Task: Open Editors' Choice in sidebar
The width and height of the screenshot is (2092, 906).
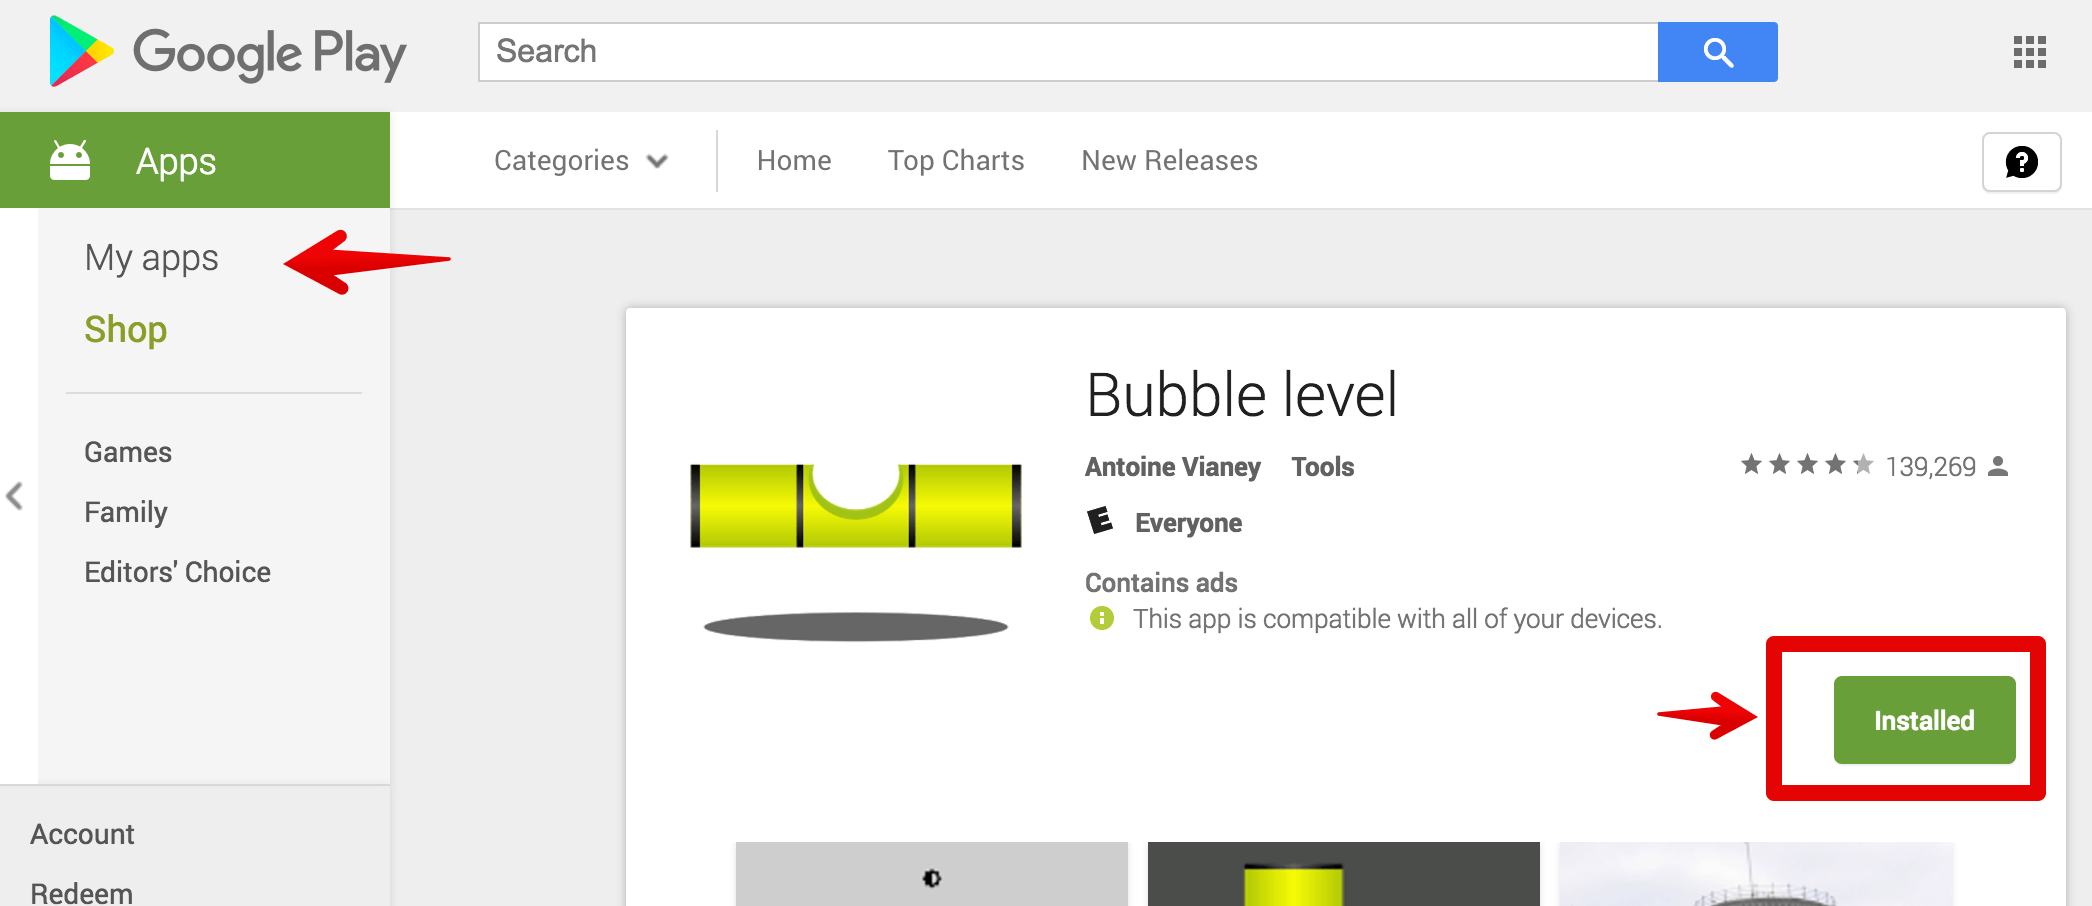Action: click(178, 572)
